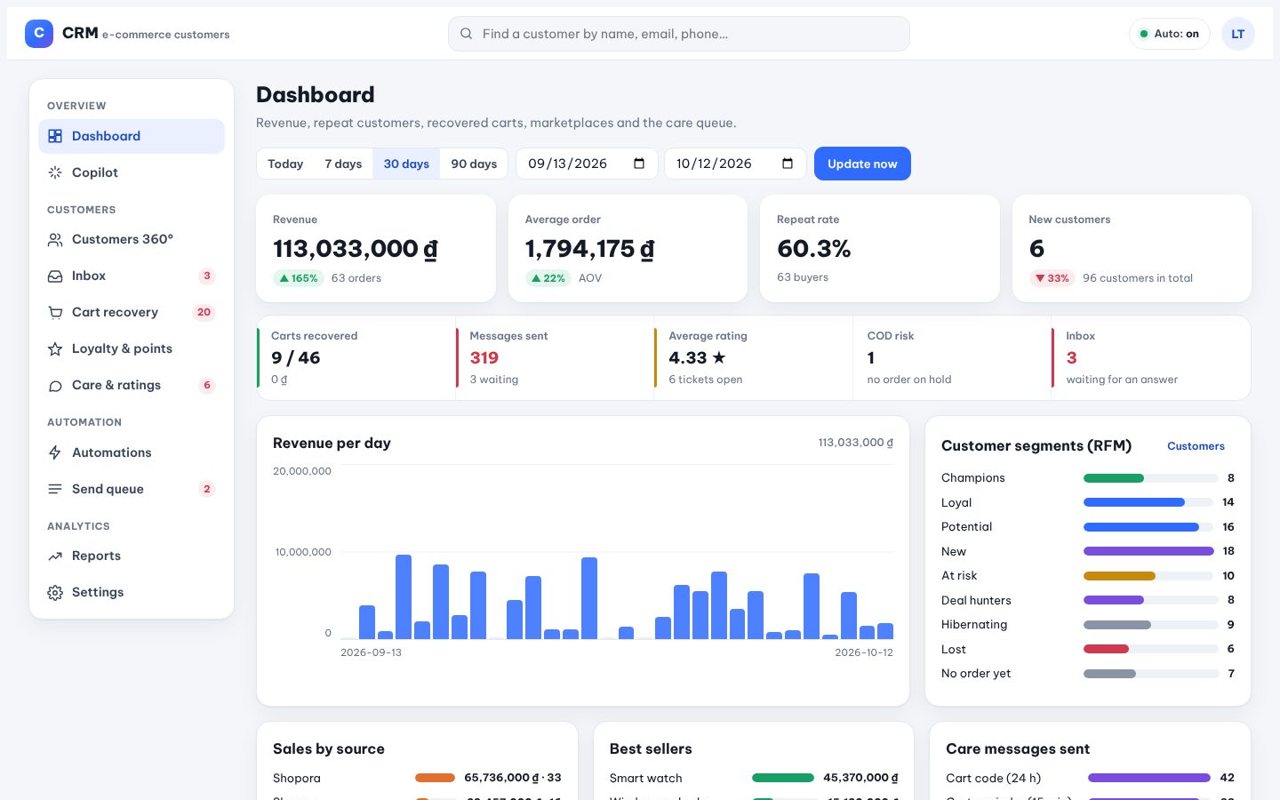Click the 09/13/2026 start date field
The image size is (1280, 800).
tap(587, 164)
